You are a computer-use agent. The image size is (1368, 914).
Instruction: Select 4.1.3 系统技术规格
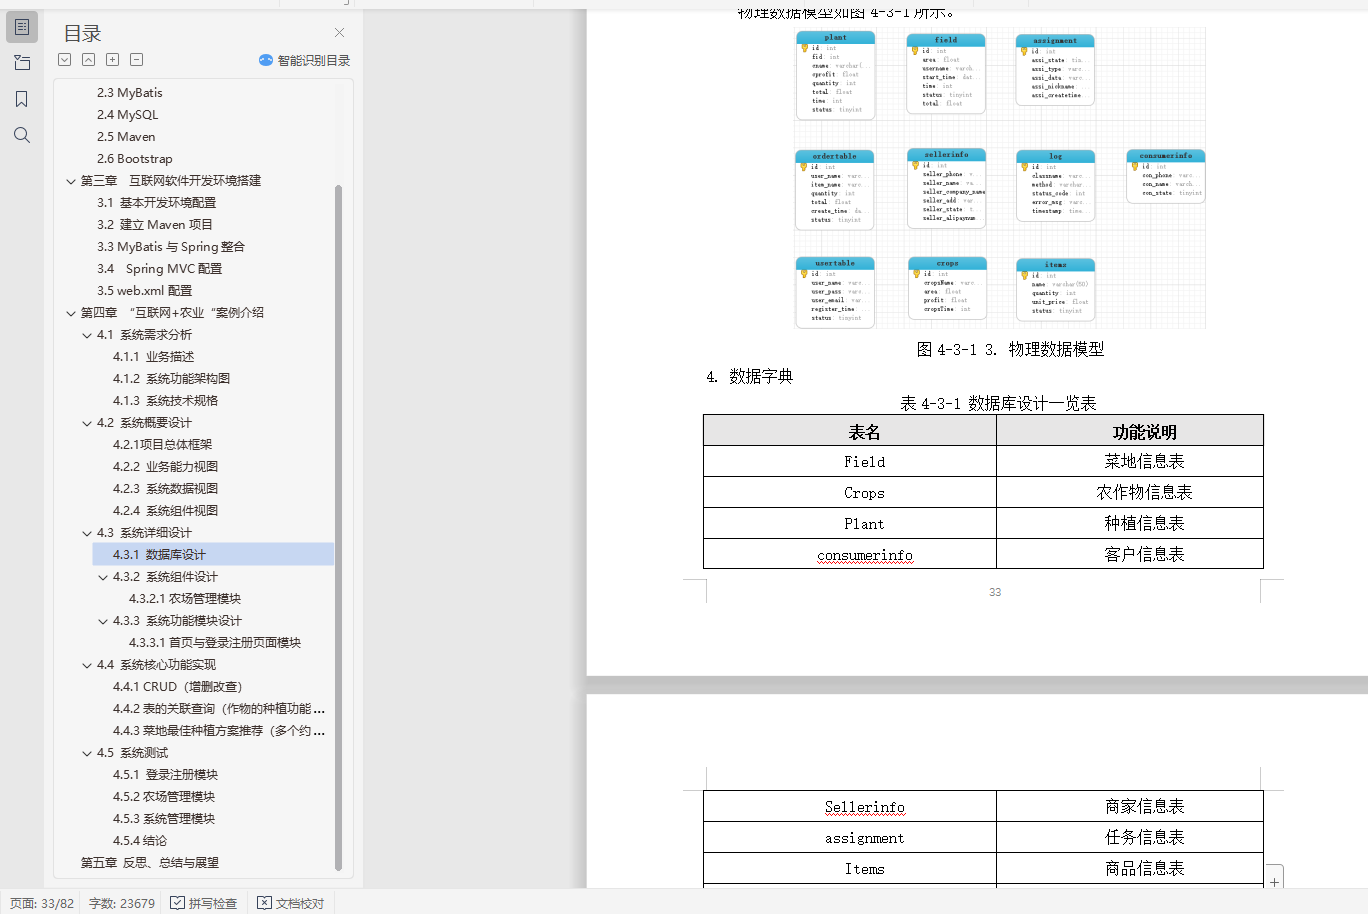click(165, 401)
